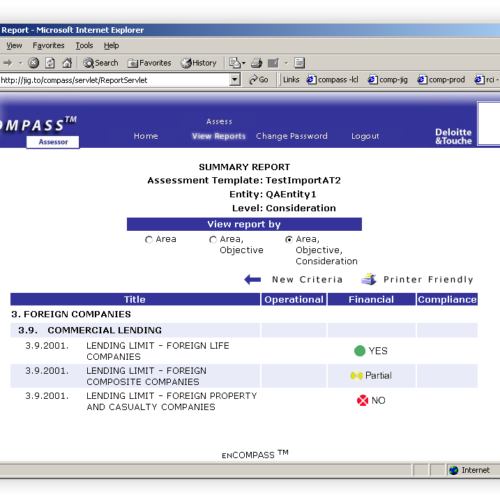
Task: Click the Internet zone status bar indicator
Action: pyautogui.click(x=469, y=470)
